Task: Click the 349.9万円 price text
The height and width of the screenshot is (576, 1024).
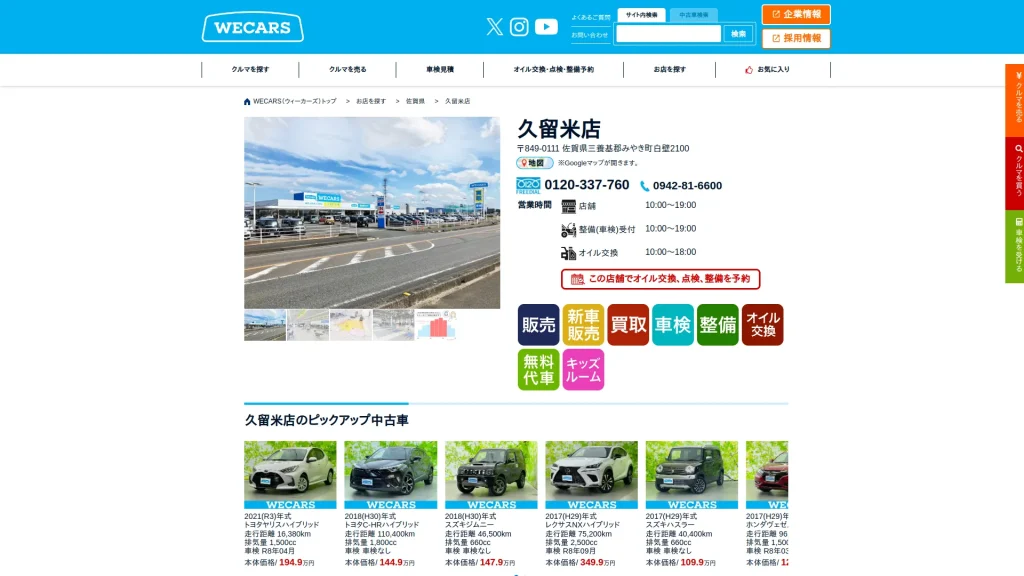Action: 598,562
